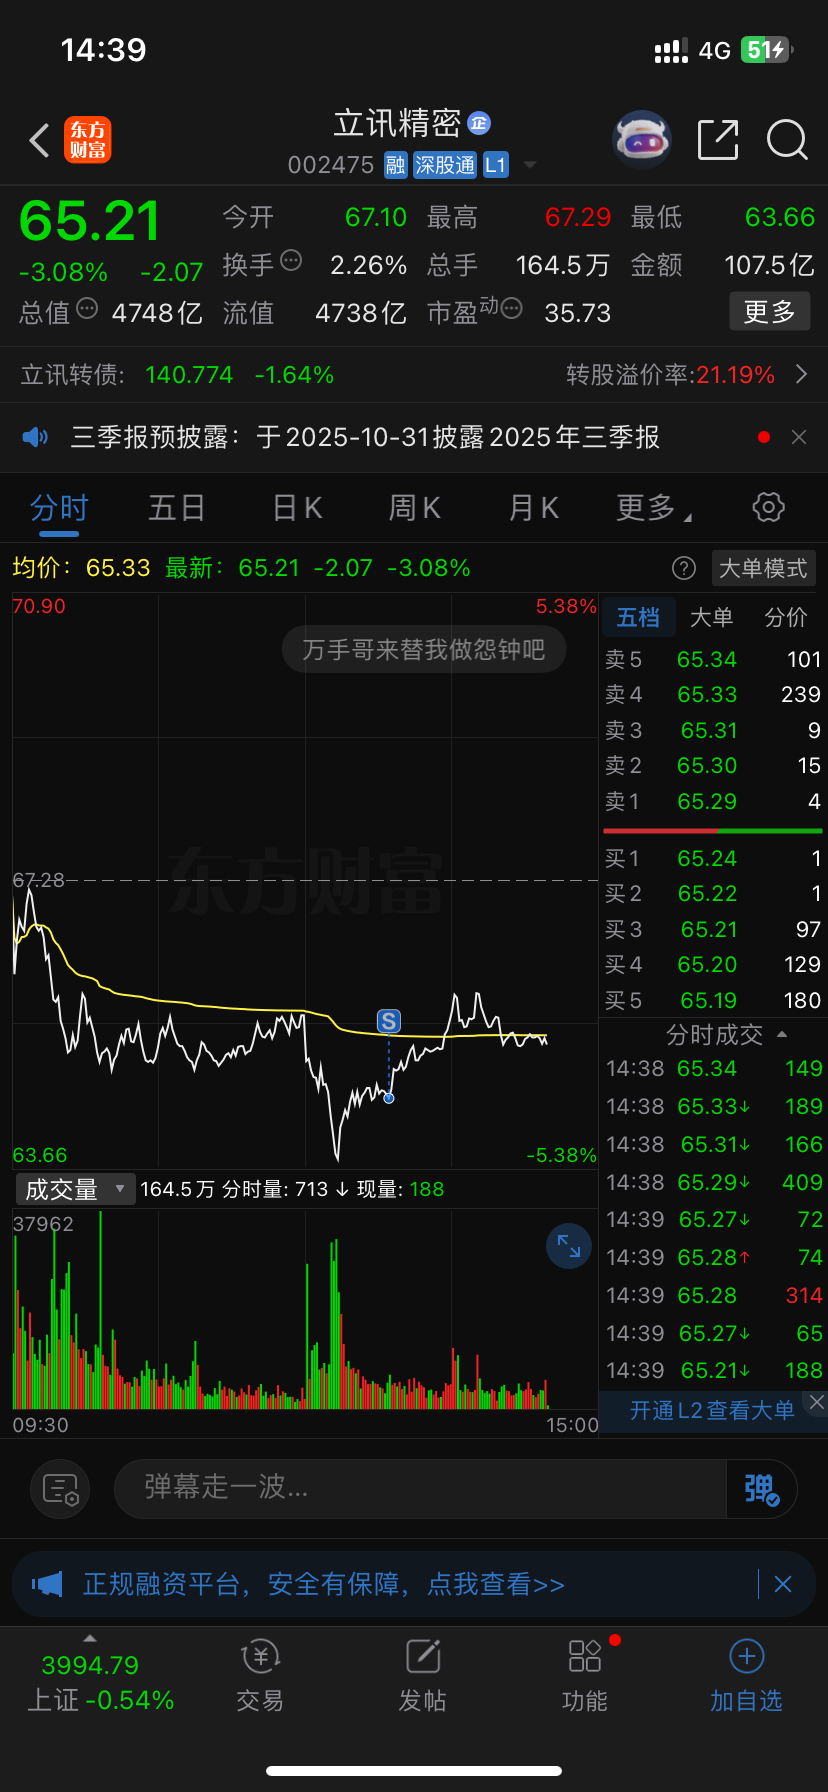Collapse the 分时成交 section arrow
The width and height of the screenshot is (828, 1792).
[x=782, y=1034]
